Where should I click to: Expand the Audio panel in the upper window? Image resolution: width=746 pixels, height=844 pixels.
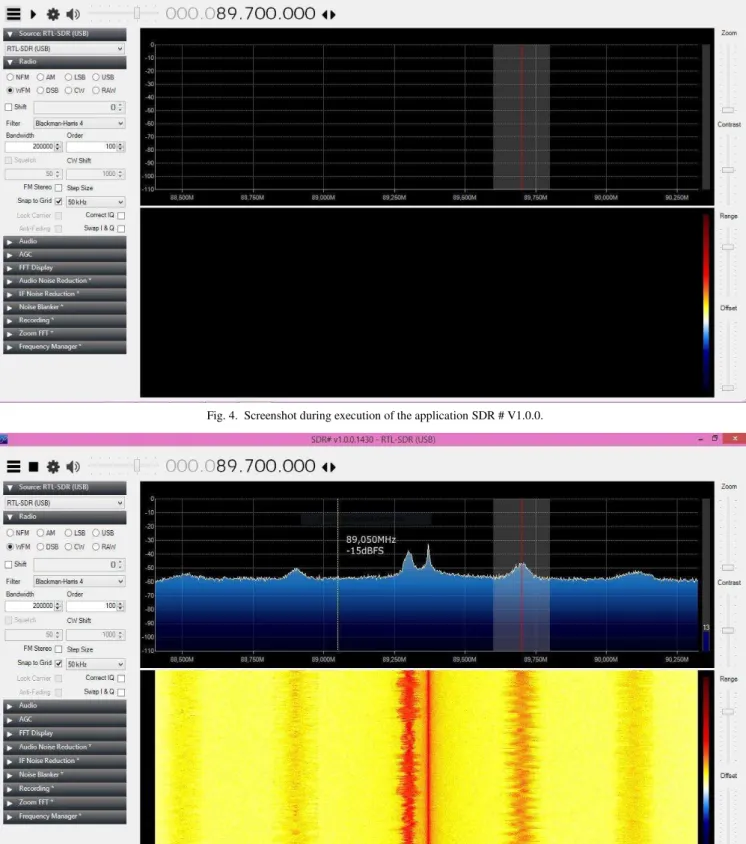point(65,242)
